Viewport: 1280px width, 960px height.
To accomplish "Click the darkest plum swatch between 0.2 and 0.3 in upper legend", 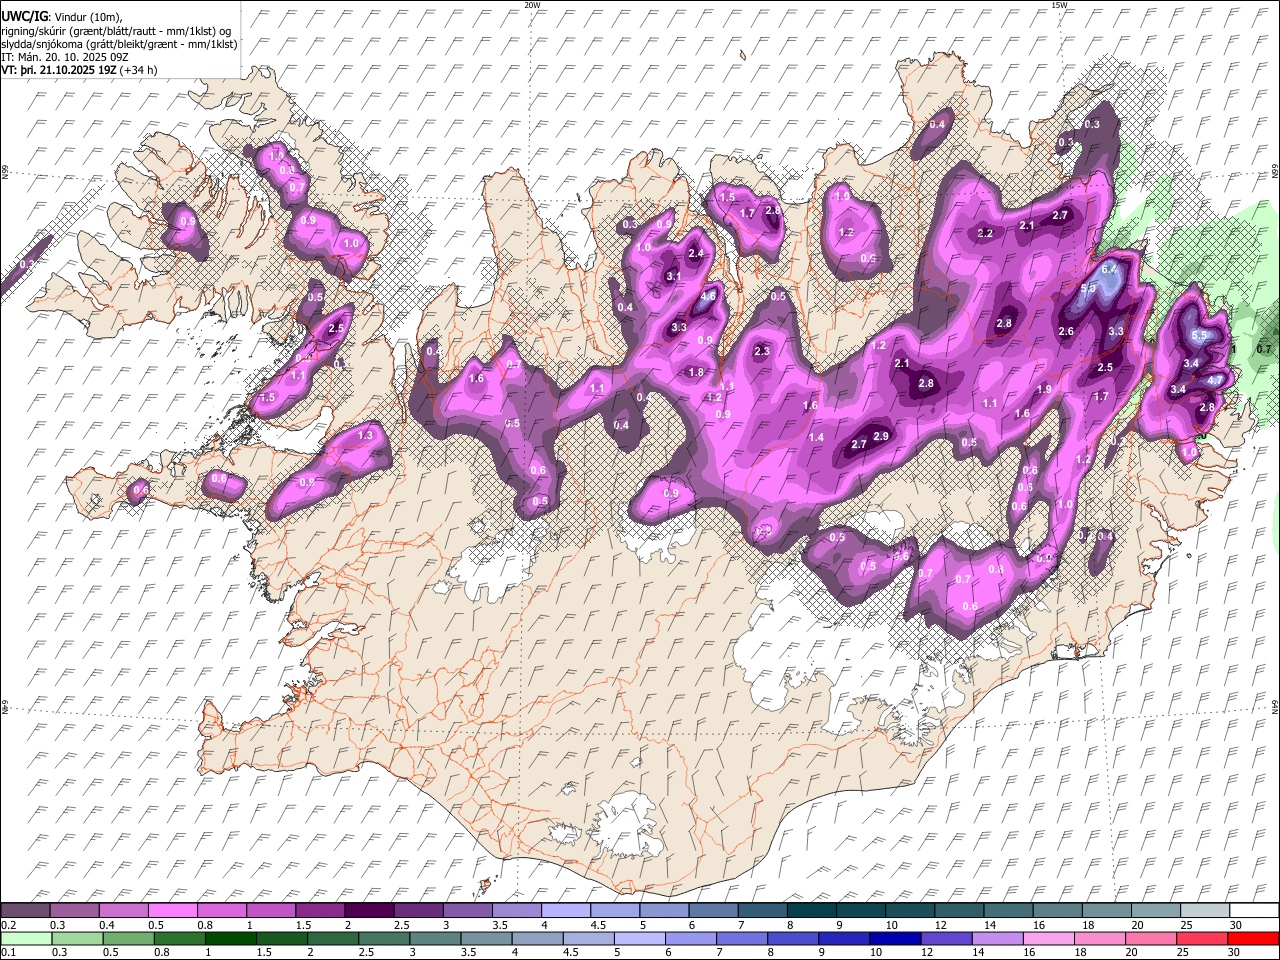I will click(26, 910).
